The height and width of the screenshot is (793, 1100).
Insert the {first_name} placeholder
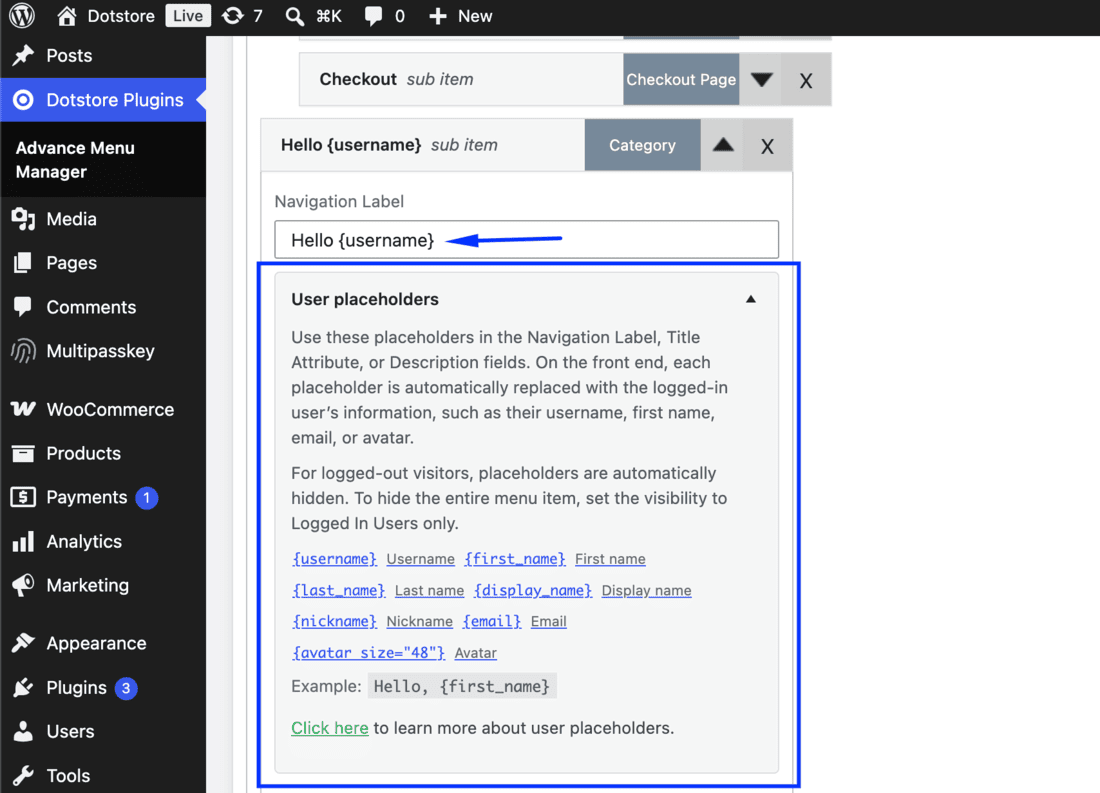click(515, 559)
